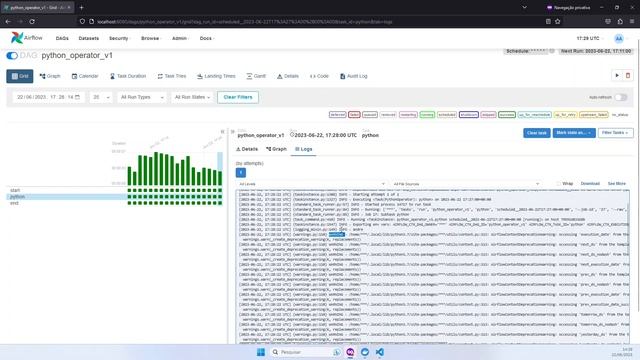640x360 pixels.
Task: Open the Mark state as dropdown
Action: click(x=573, y=133)
